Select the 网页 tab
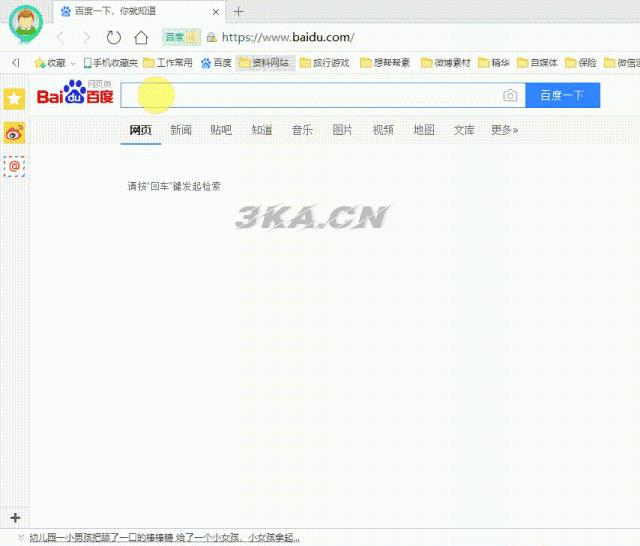 (140, 130)
